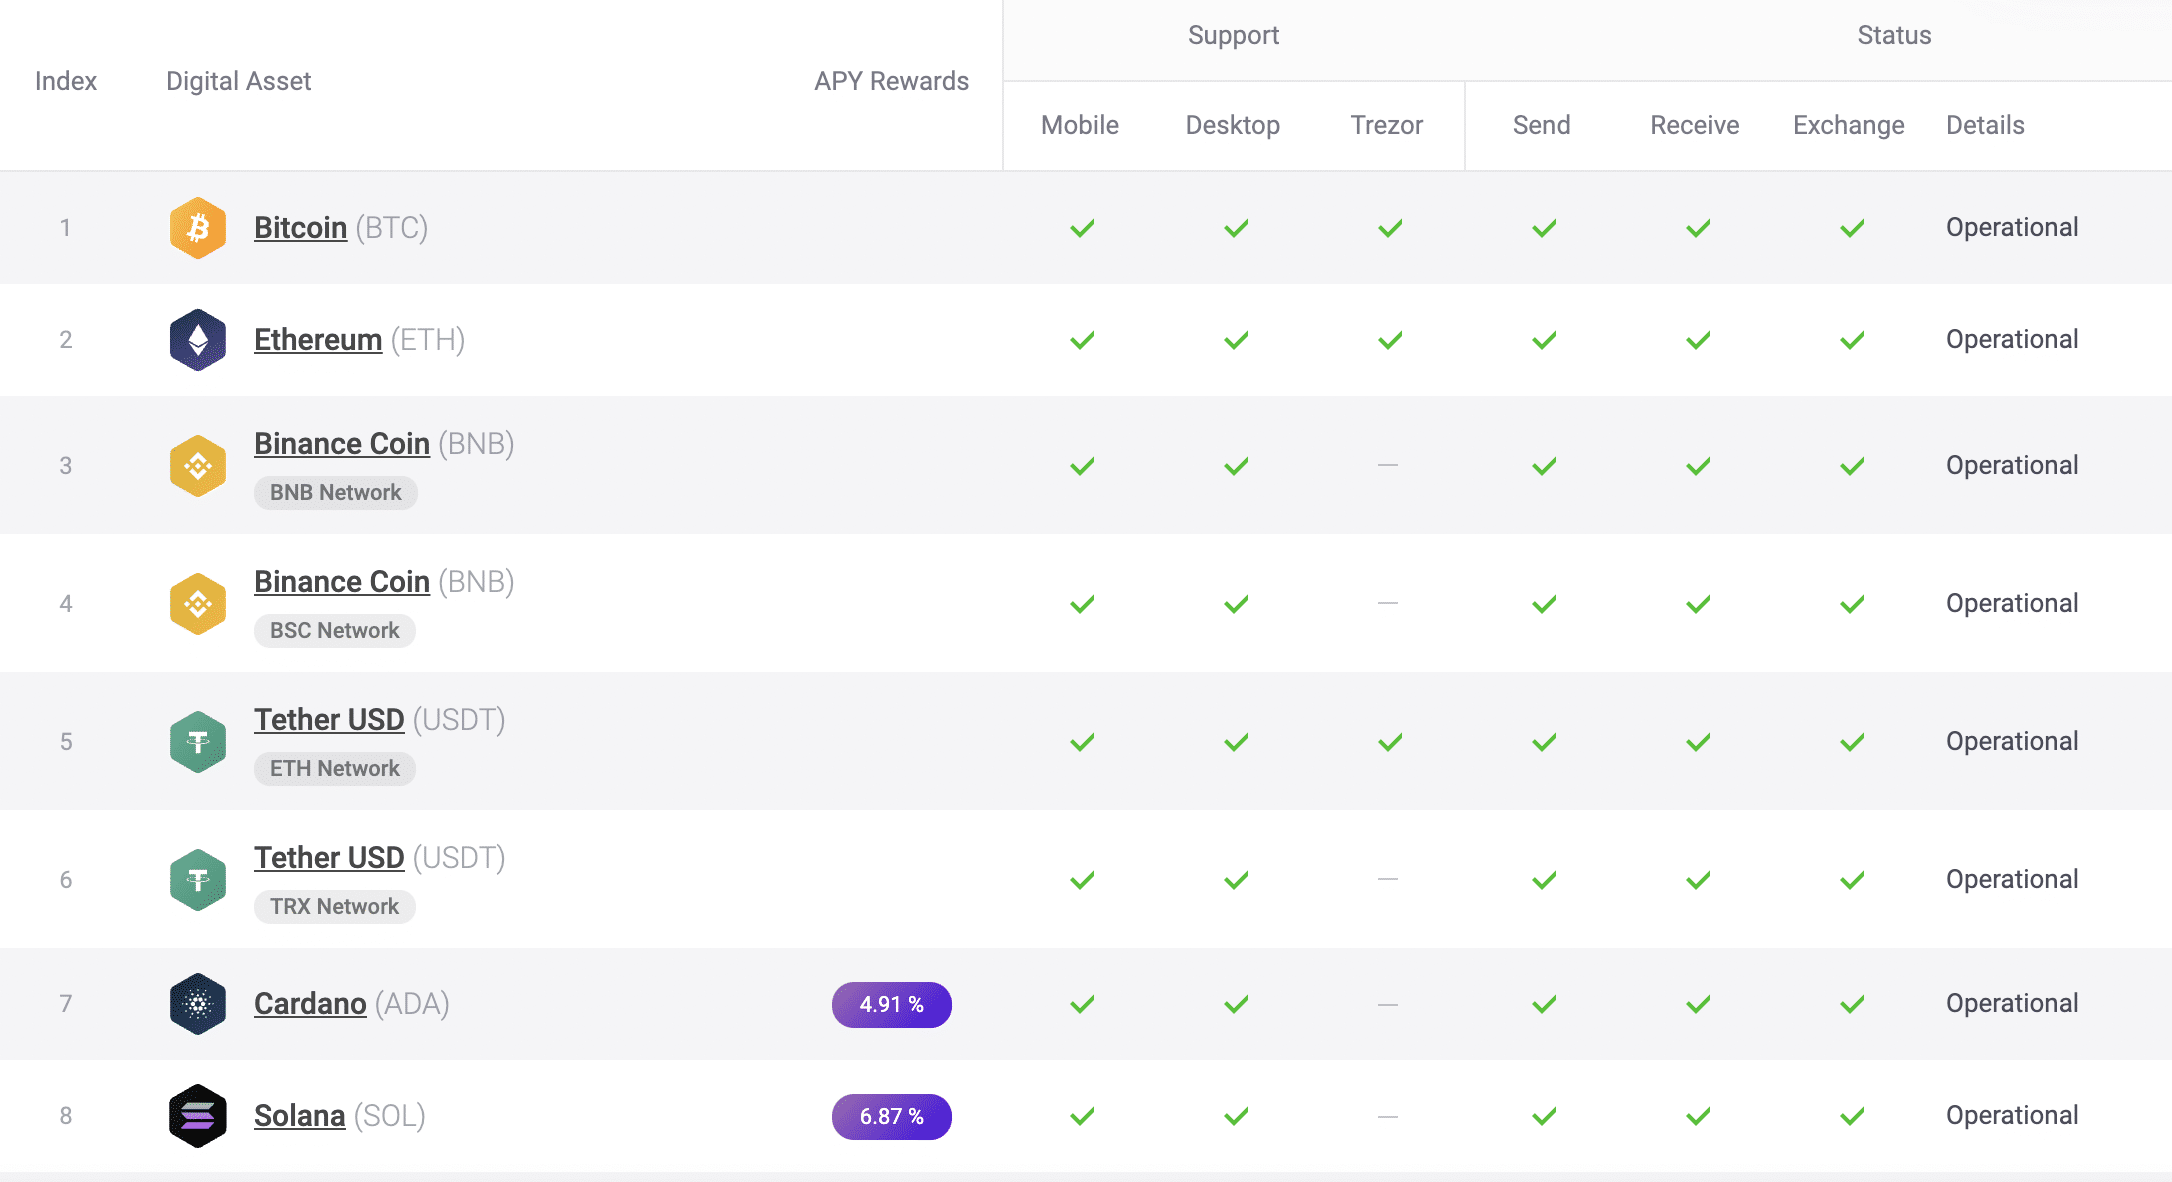The width and height of the screenshot is (2172, 1182).
Task: Click the Digital Asset column header
Action: coord(238,81)
